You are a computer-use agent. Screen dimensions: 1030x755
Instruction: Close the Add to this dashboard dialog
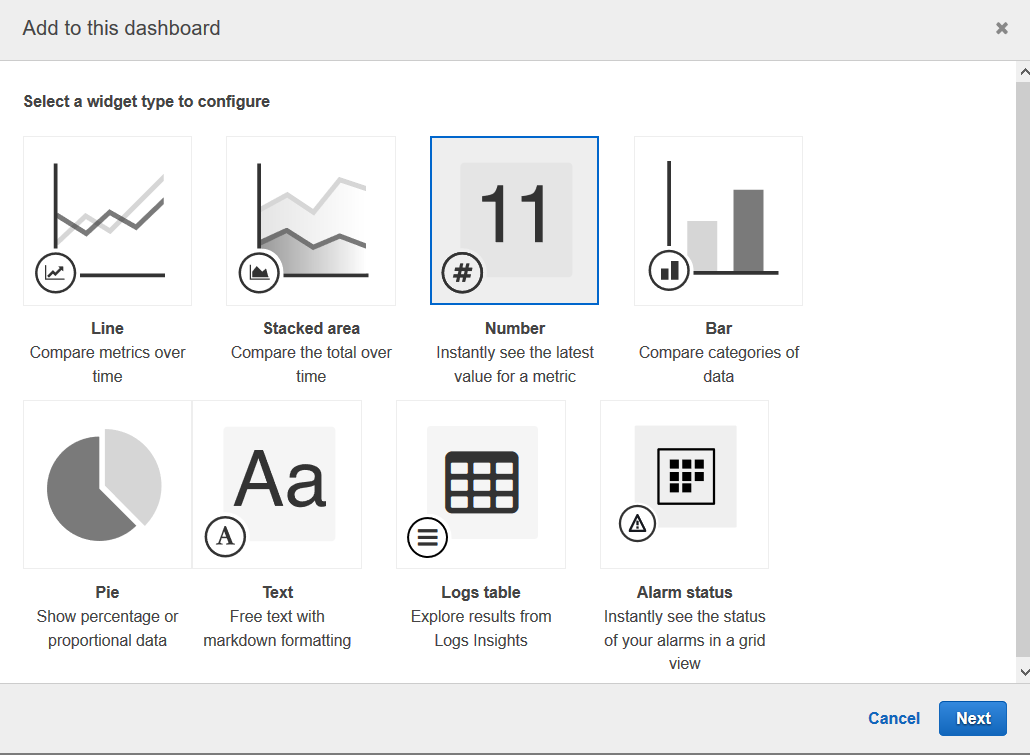(x=1001, y=29)
